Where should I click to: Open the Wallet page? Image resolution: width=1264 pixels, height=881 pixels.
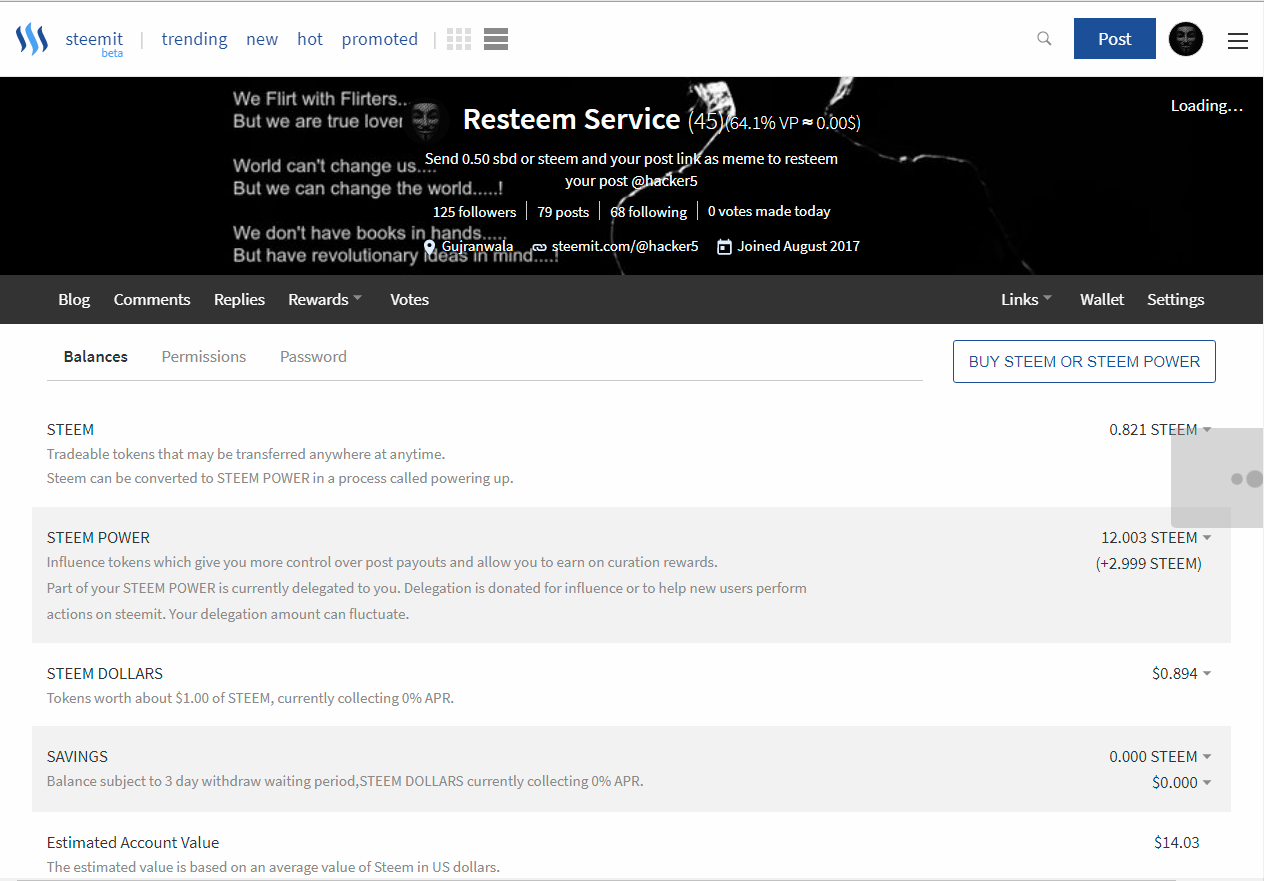click(1102, 300)
